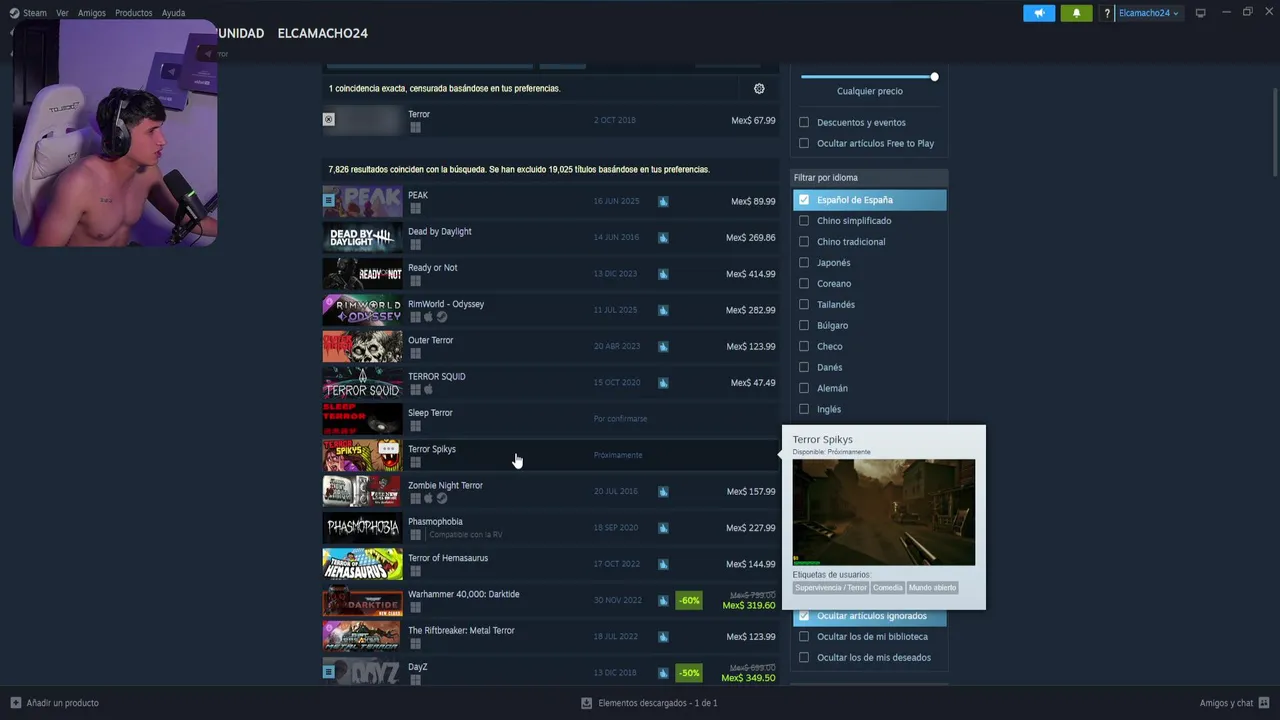Open the Elcamacho24 account dropdown
Viewport: 1280px width, 720px height.
tap(1149, 13)
